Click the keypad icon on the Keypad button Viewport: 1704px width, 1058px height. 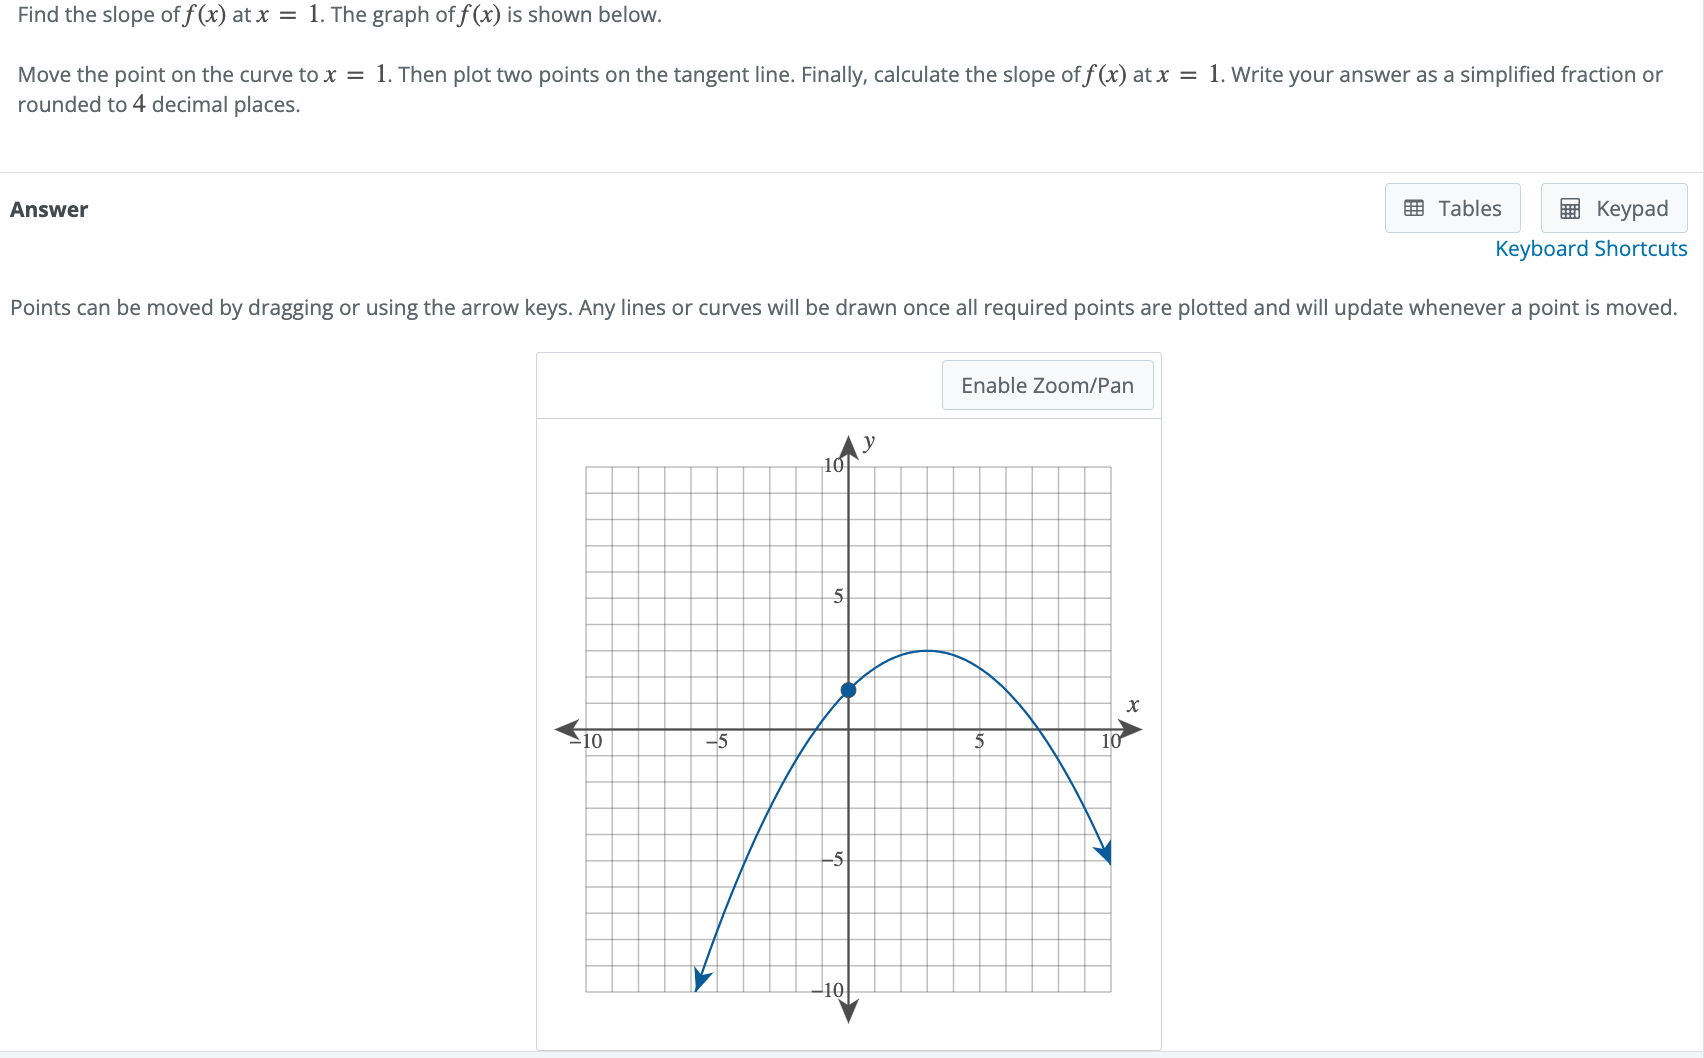(1571, 208)
